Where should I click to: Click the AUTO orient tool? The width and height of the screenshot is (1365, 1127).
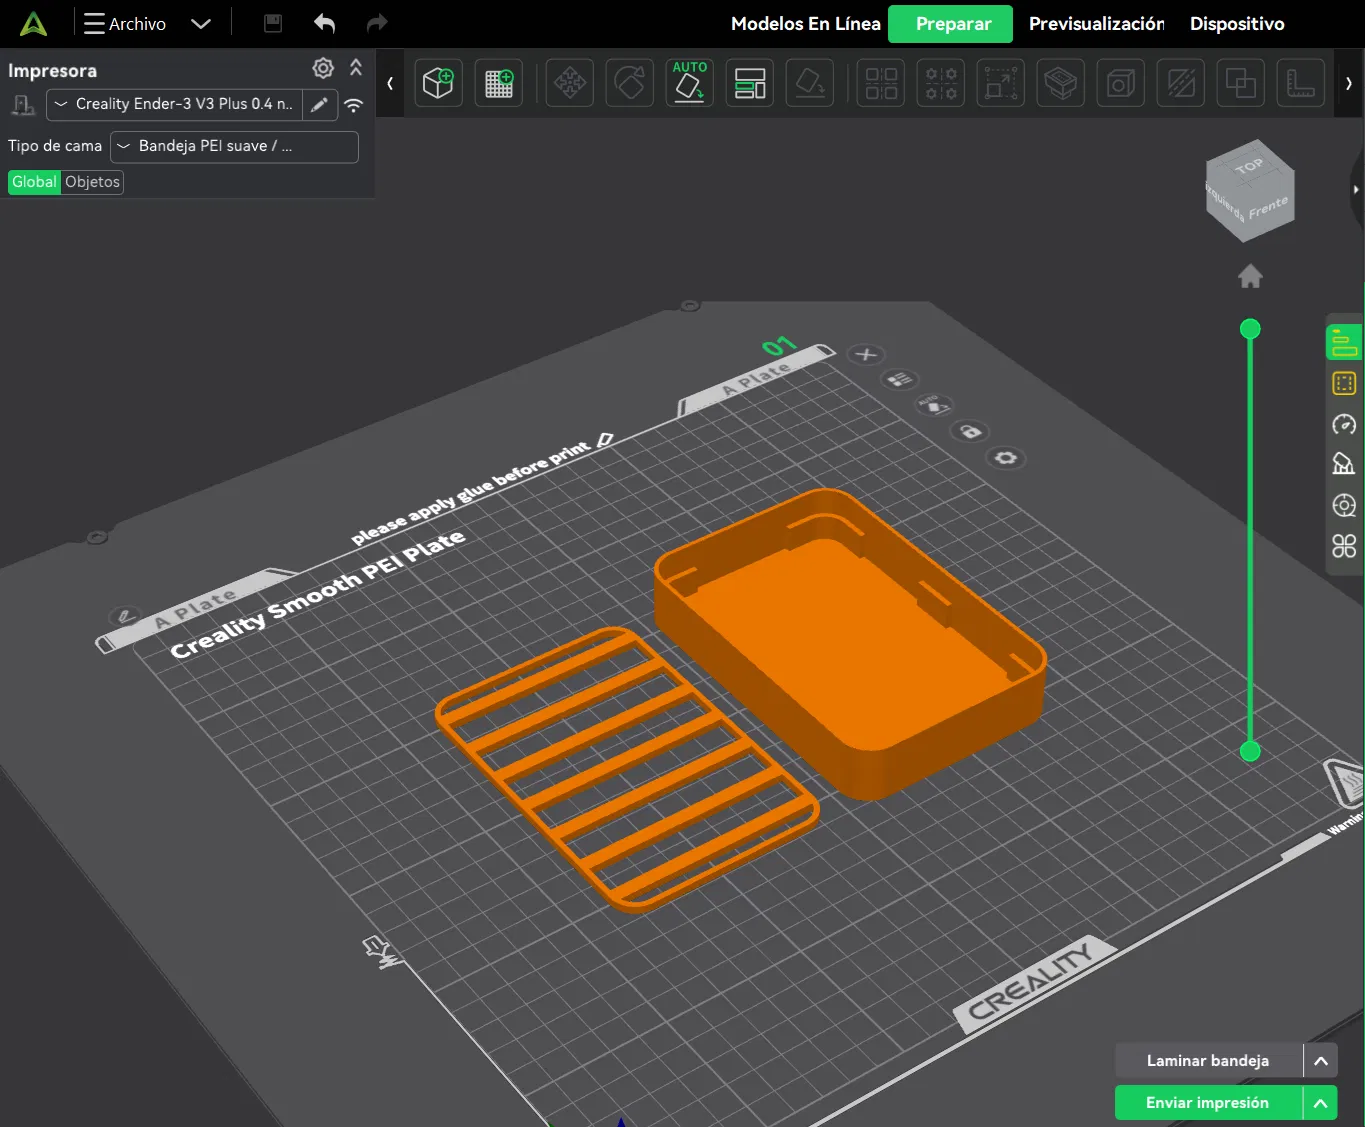click(x=689, y=83)
